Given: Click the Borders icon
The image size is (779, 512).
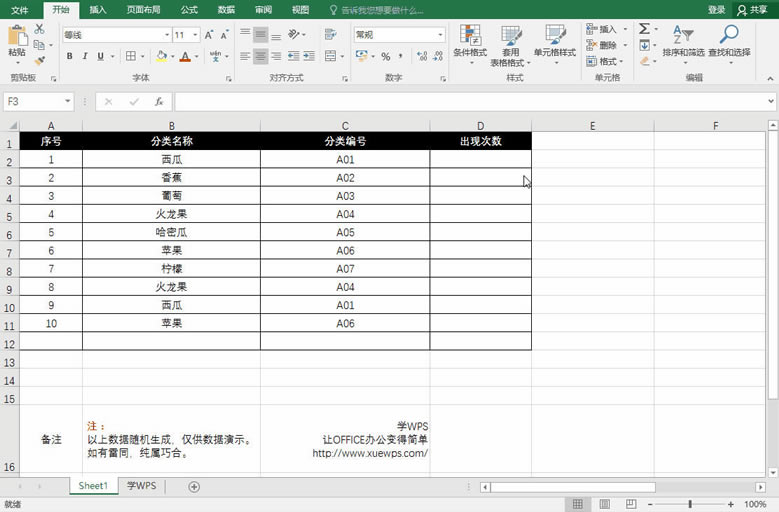Looking at the screenshot, I should pyautogui.click(x=131, y=56).
